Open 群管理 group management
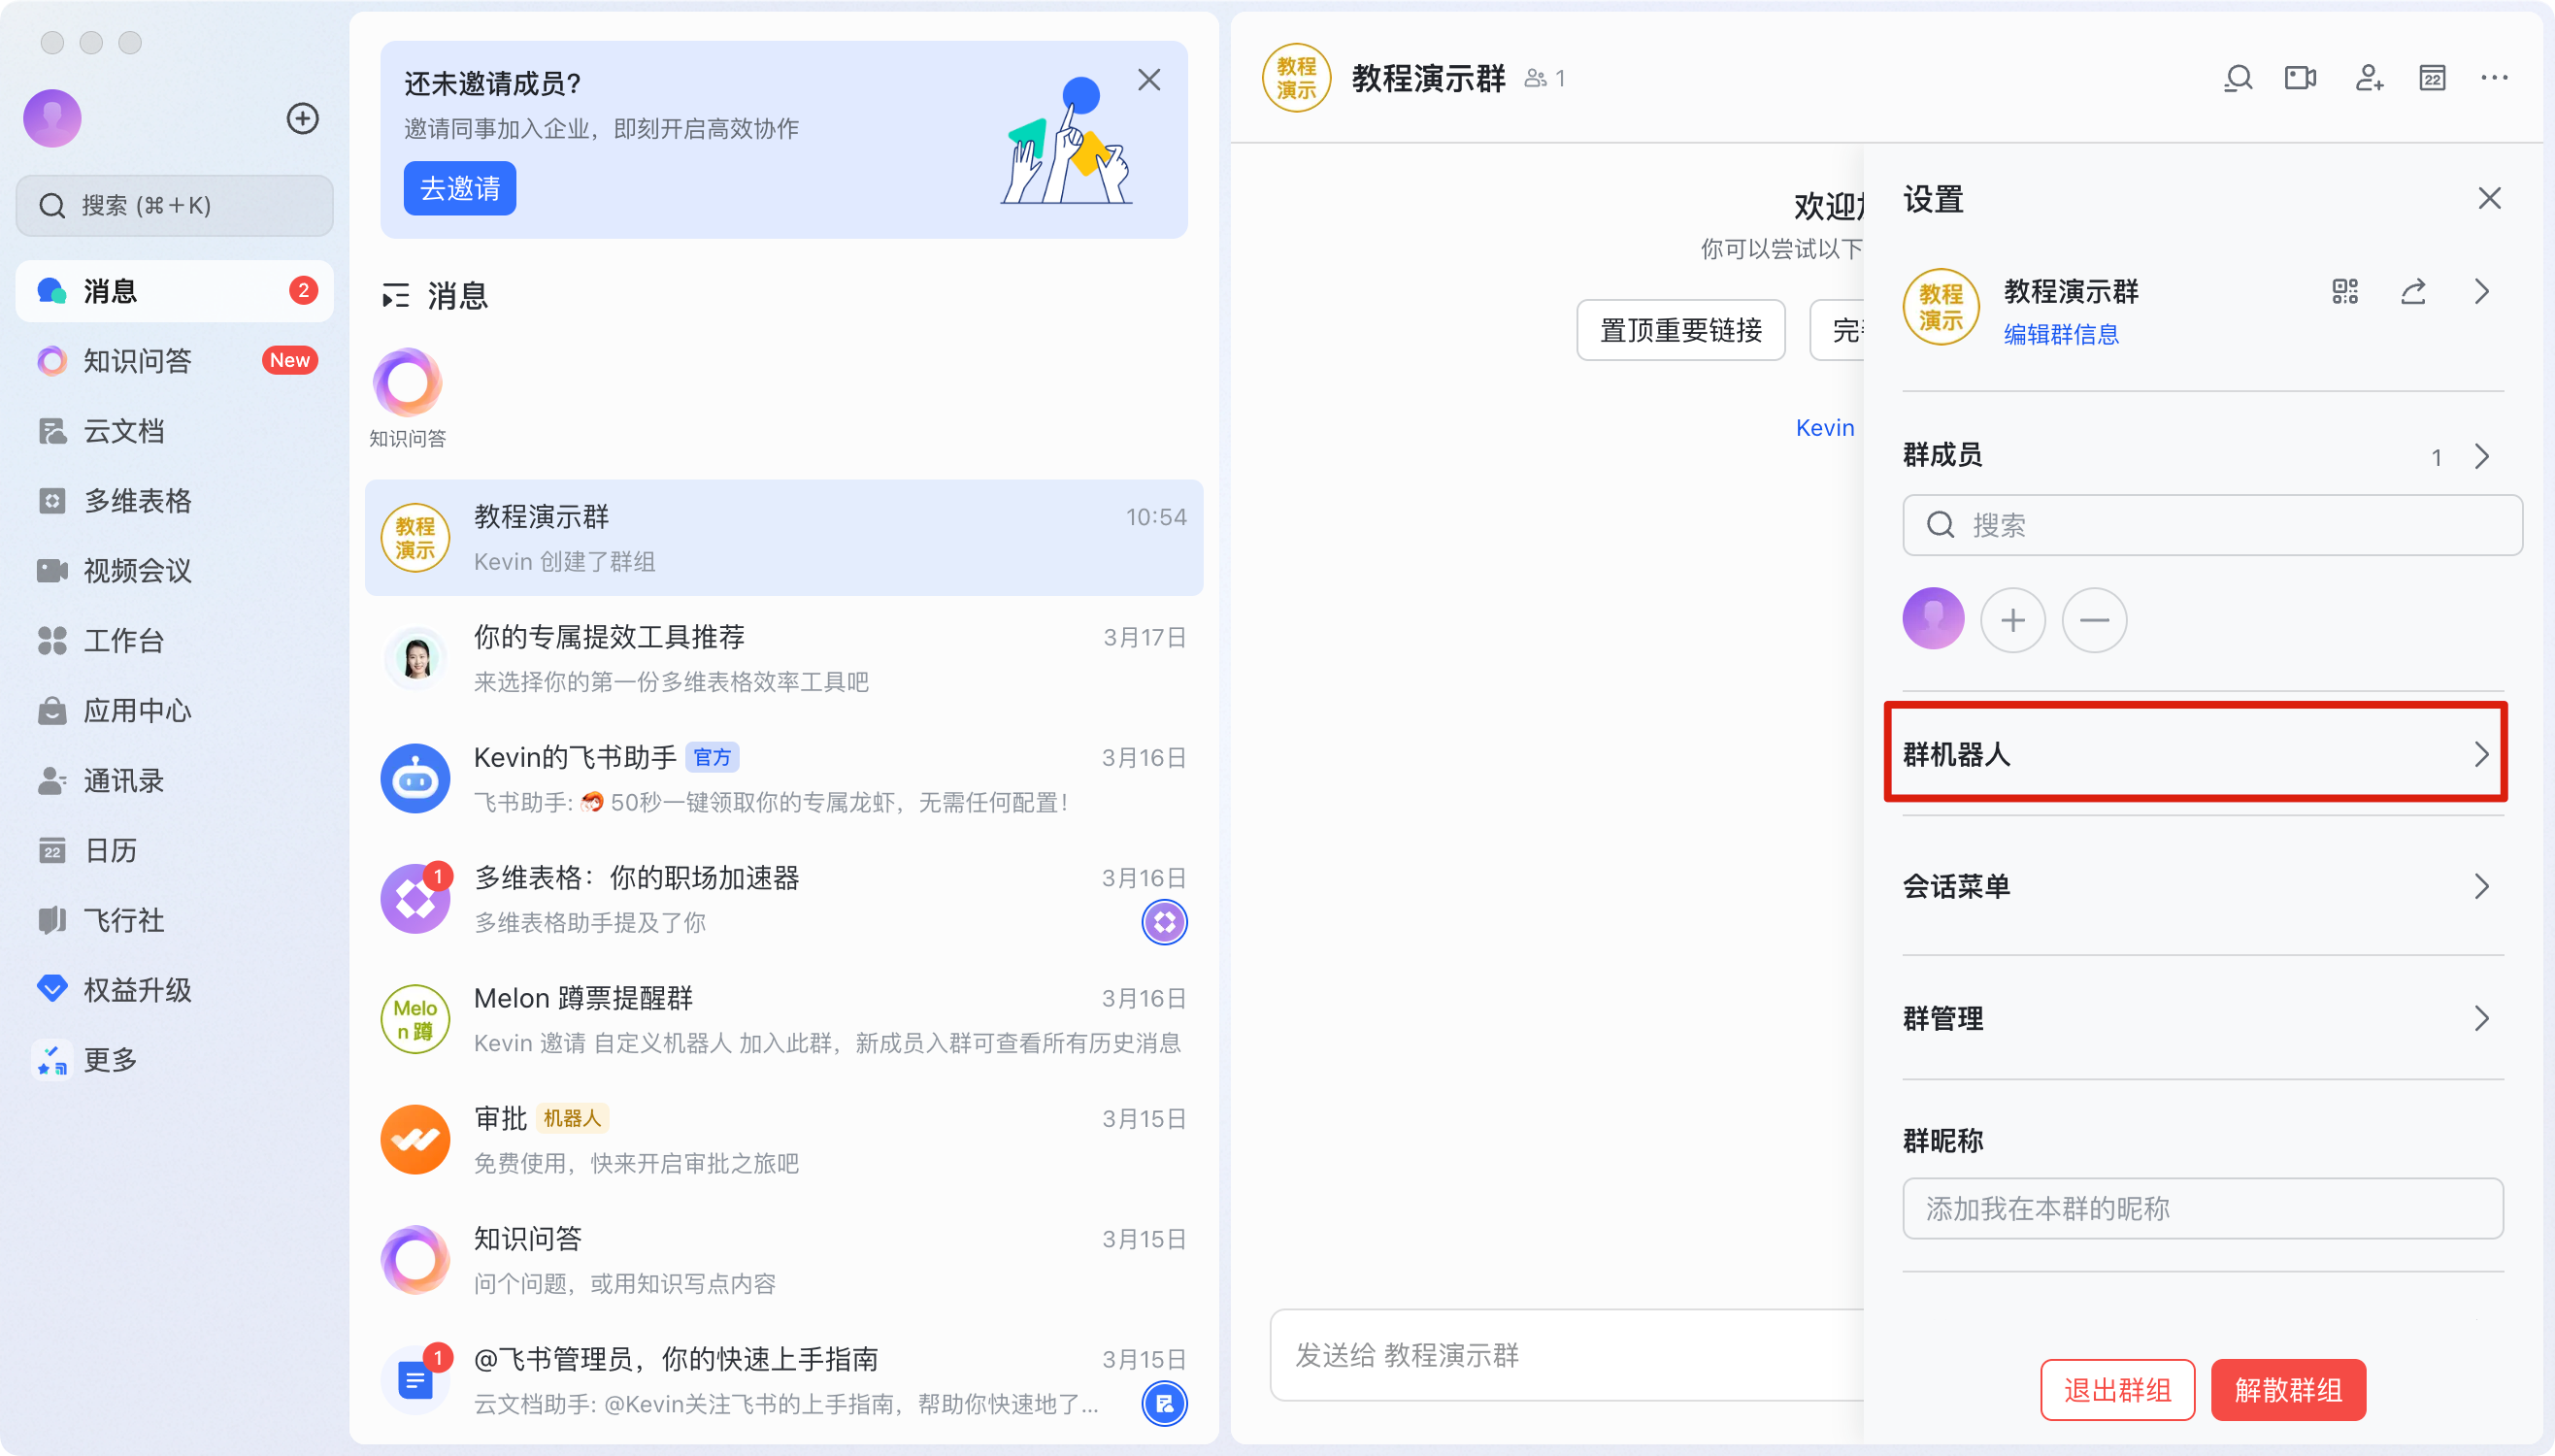Image resolution: width=2555 pixels, height=1456 pixels. (x=2203, y=1018)
